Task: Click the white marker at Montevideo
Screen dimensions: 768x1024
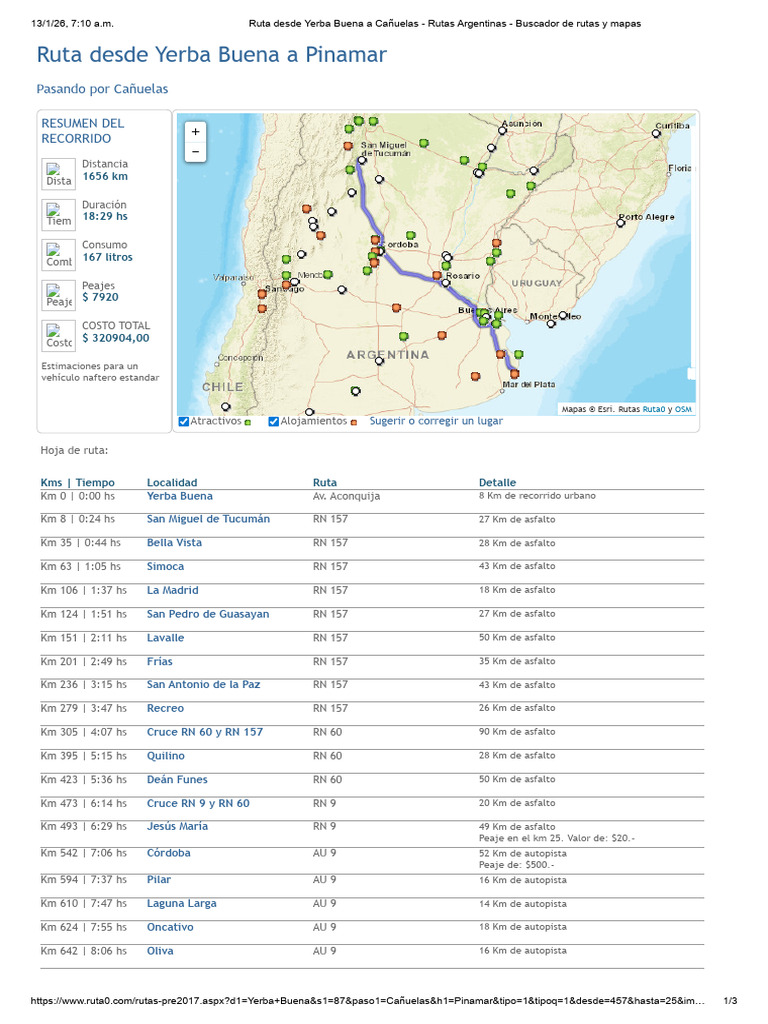Action: [x=563, y=315]
